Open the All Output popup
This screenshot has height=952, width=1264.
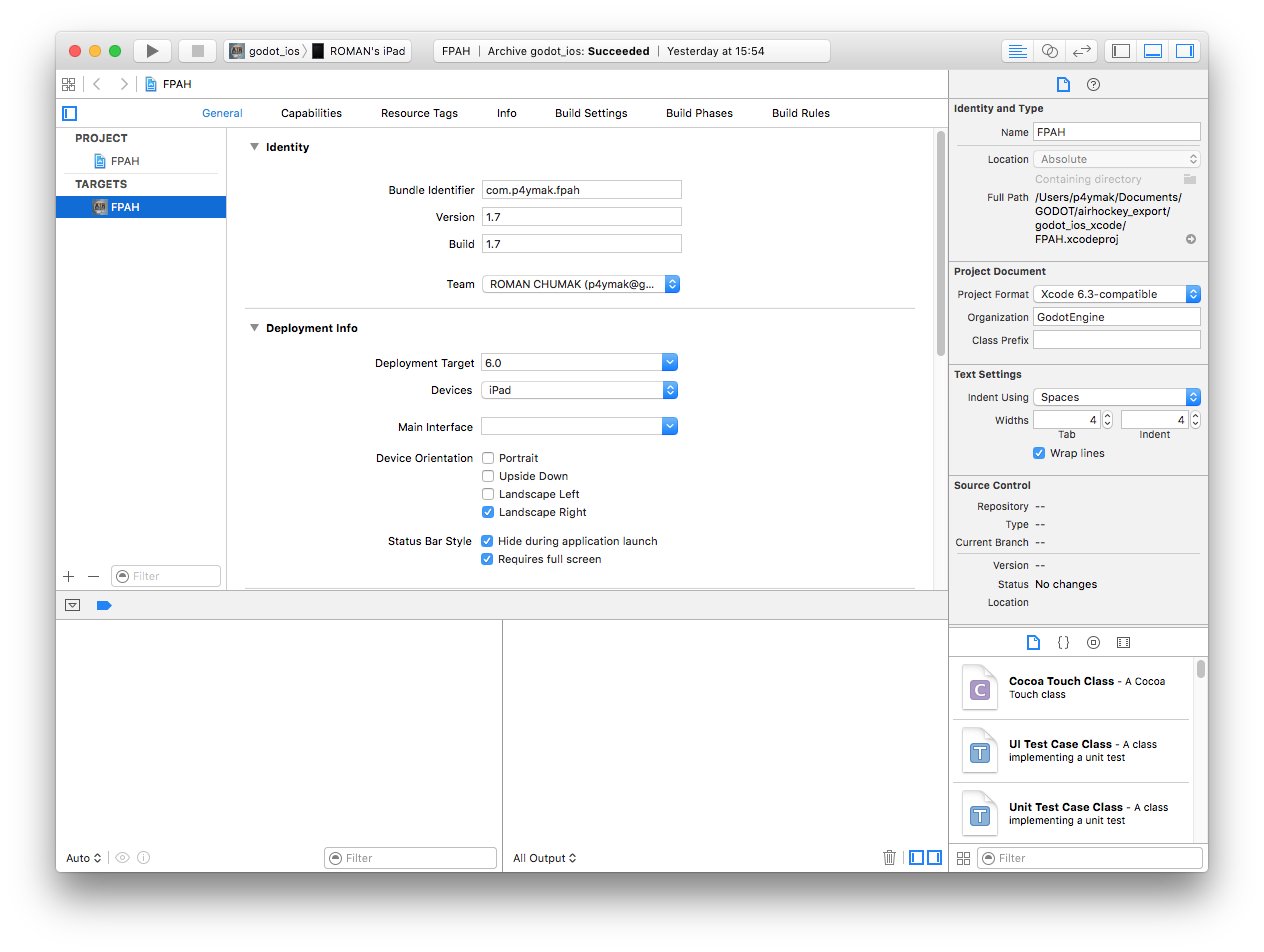(545, 858)
